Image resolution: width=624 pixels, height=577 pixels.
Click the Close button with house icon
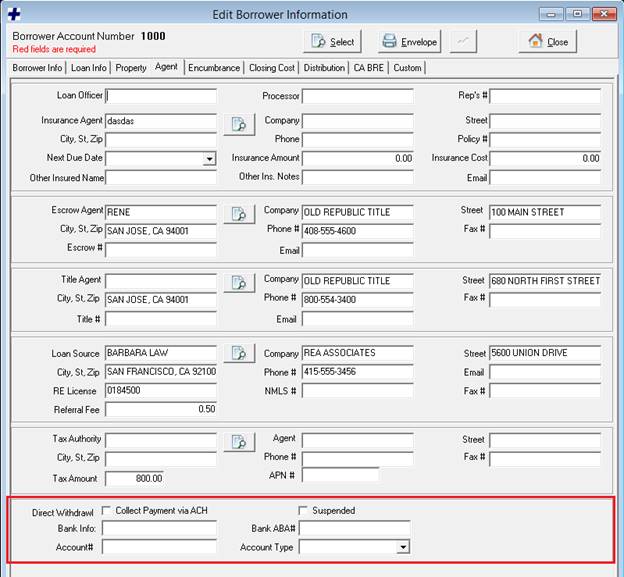[547, 42]
